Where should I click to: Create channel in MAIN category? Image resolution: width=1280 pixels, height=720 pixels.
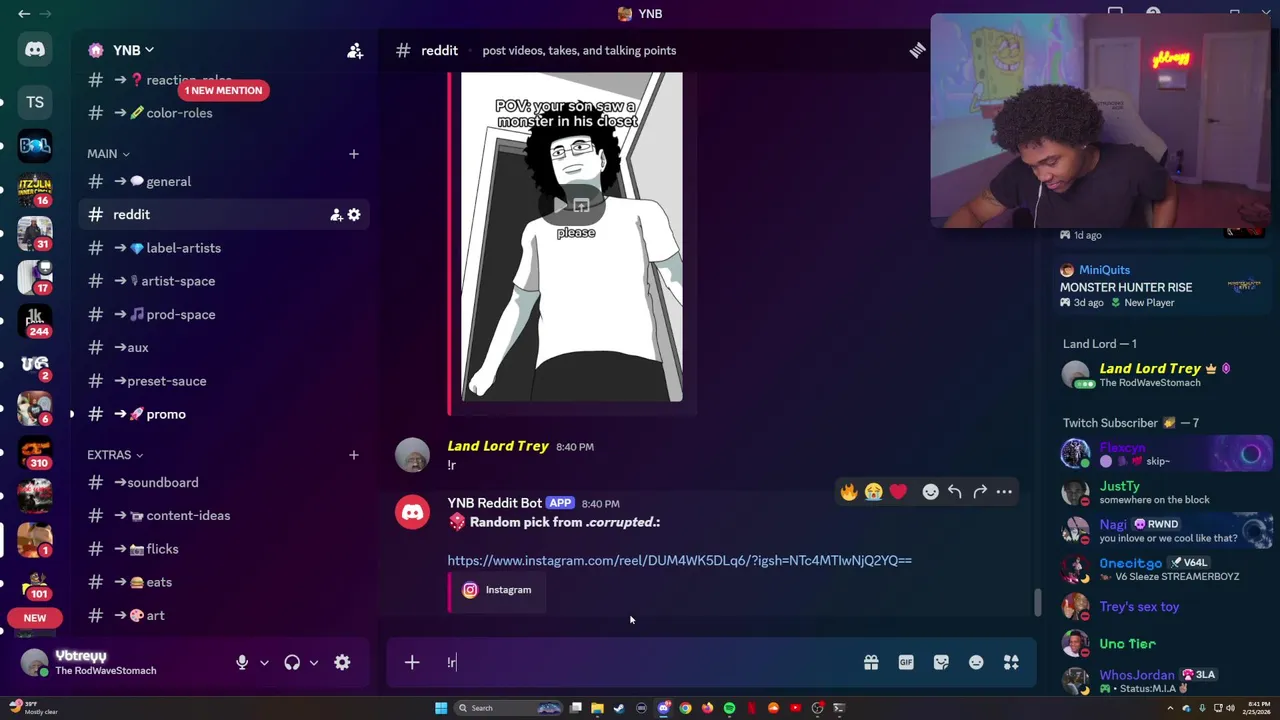point(353,154)
